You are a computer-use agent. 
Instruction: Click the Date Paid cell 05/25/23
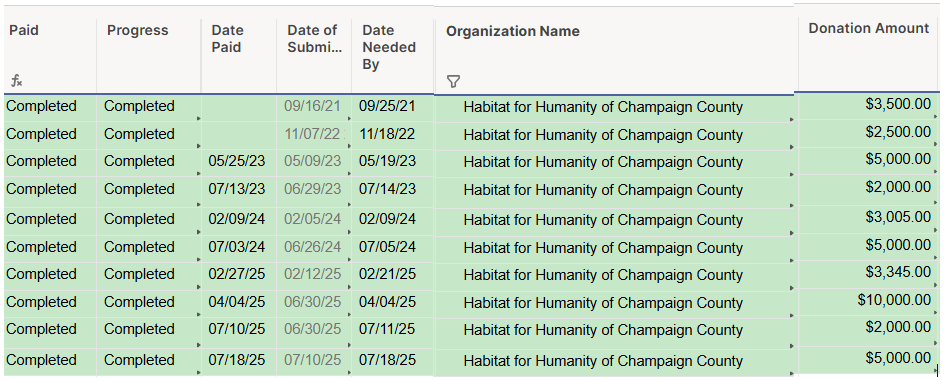239,161
